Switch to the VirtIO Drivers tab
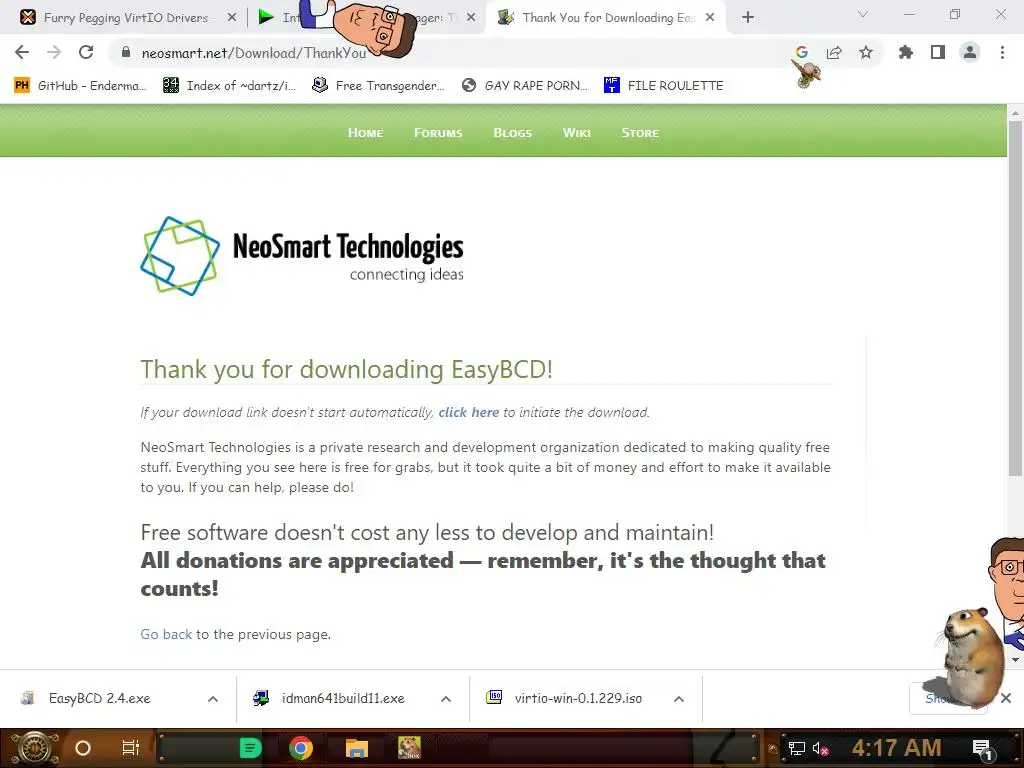 click(124, 18)
